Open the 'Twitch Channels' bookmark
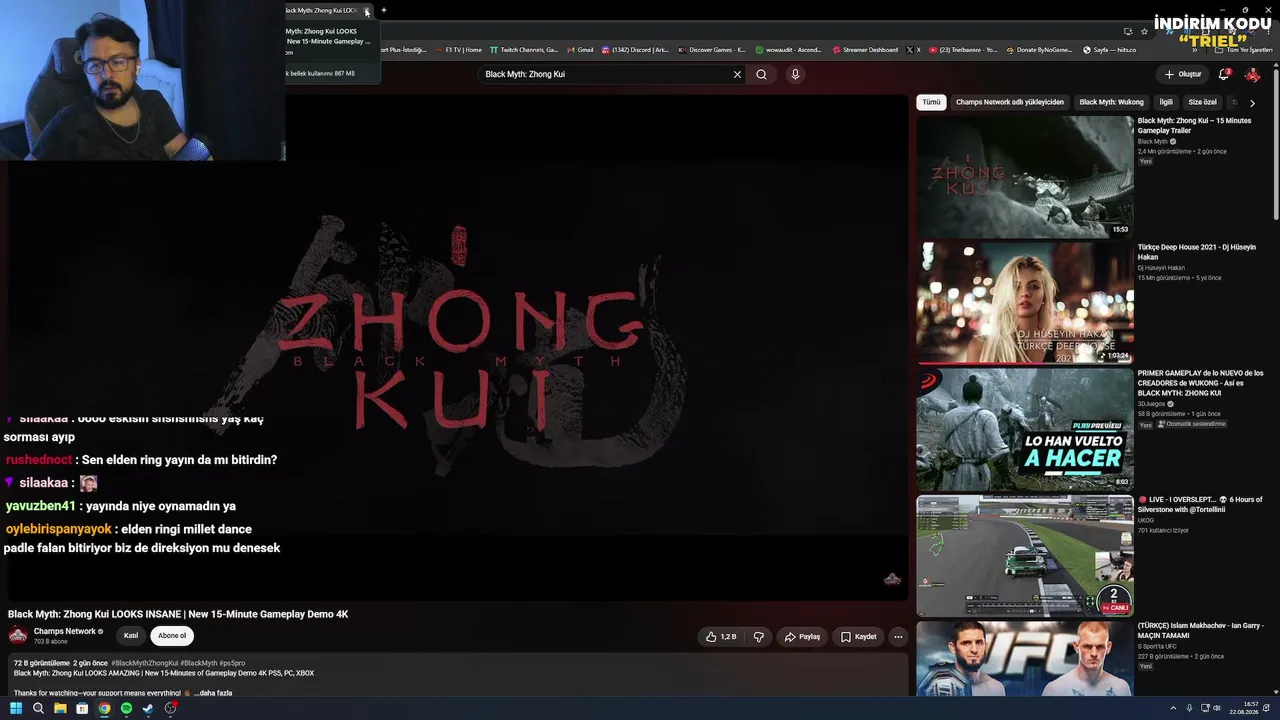The image size is (1280, 720). (523, 50)
